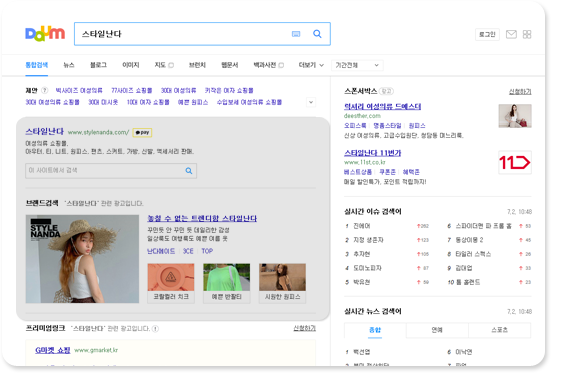Click the pay badge icon
The height and width of the screenshot is (373, 561).
[142, 132]
